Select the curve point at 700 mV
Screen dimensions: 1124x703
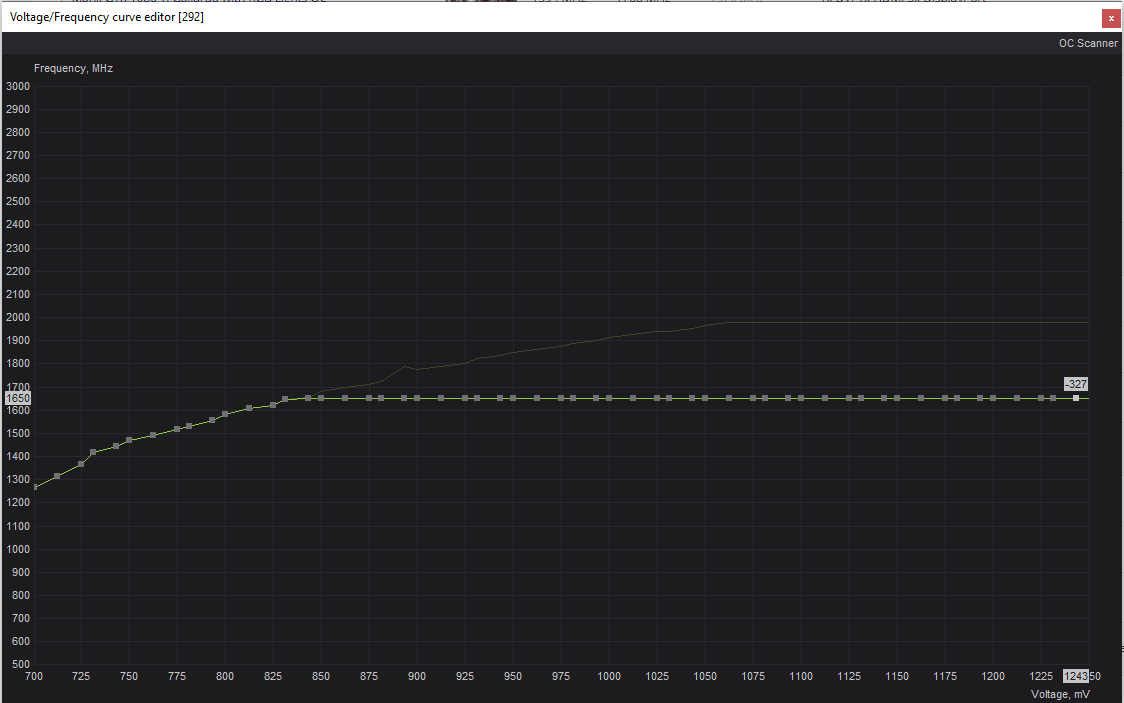point(34,487)
